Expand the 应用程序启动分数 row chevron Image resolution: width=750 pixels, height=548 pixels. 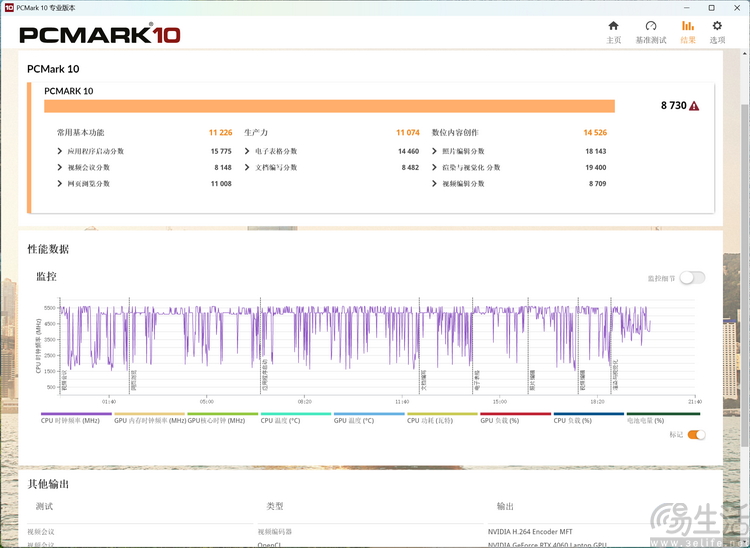(59, 151)
